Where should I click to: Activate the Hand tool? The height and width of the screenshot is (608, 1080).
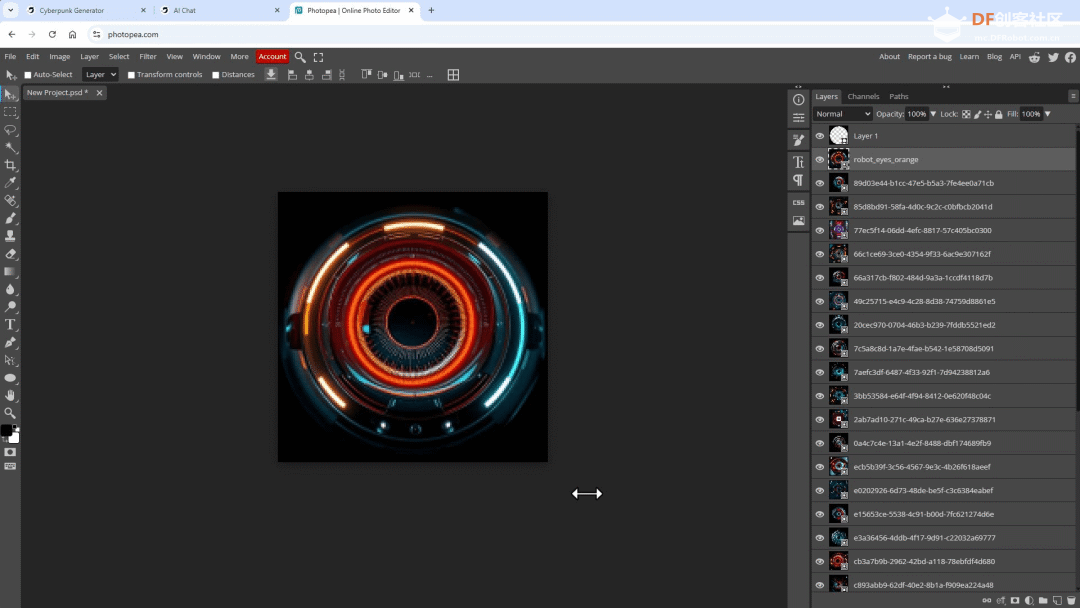[x=10, y=395]
